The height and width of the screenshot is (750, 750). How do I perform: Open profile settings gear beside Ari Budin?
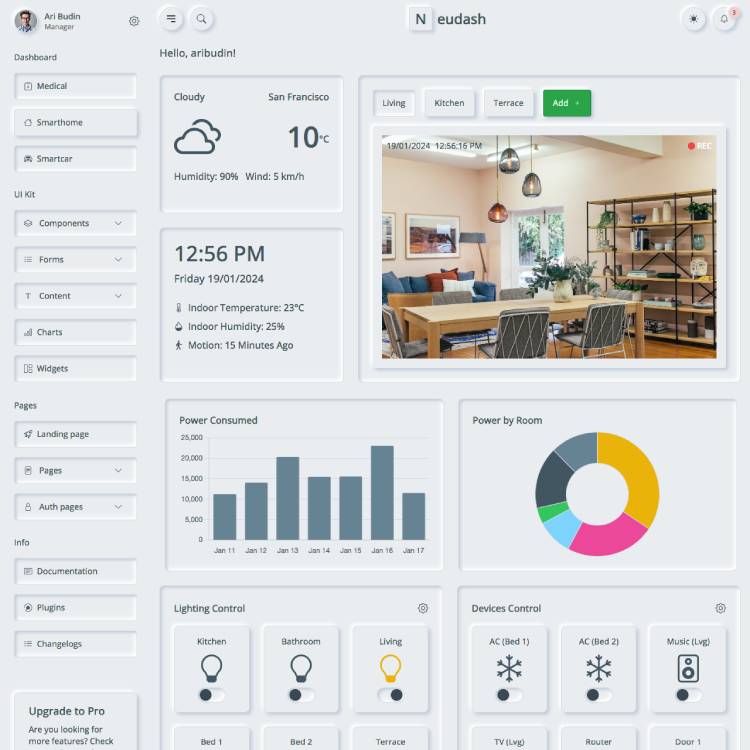point(134,21)
